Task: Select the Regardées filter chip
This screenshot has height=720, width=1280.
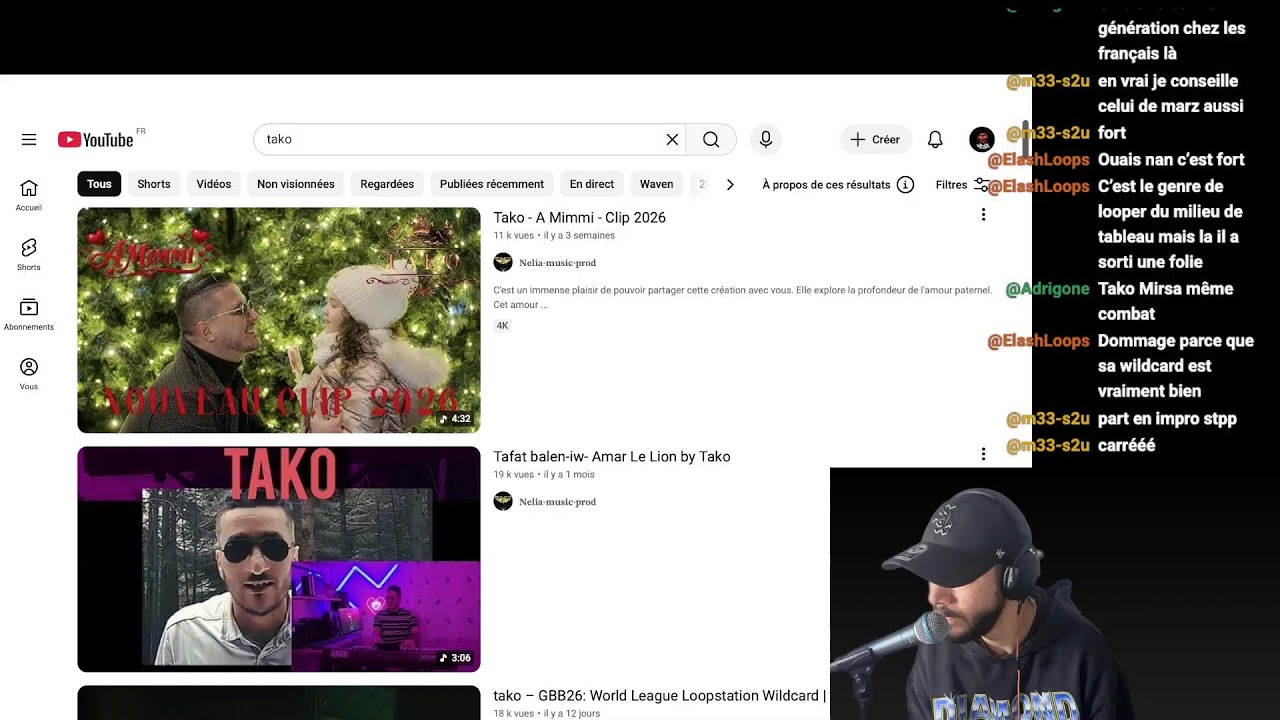Action: [x=387, y=184]
